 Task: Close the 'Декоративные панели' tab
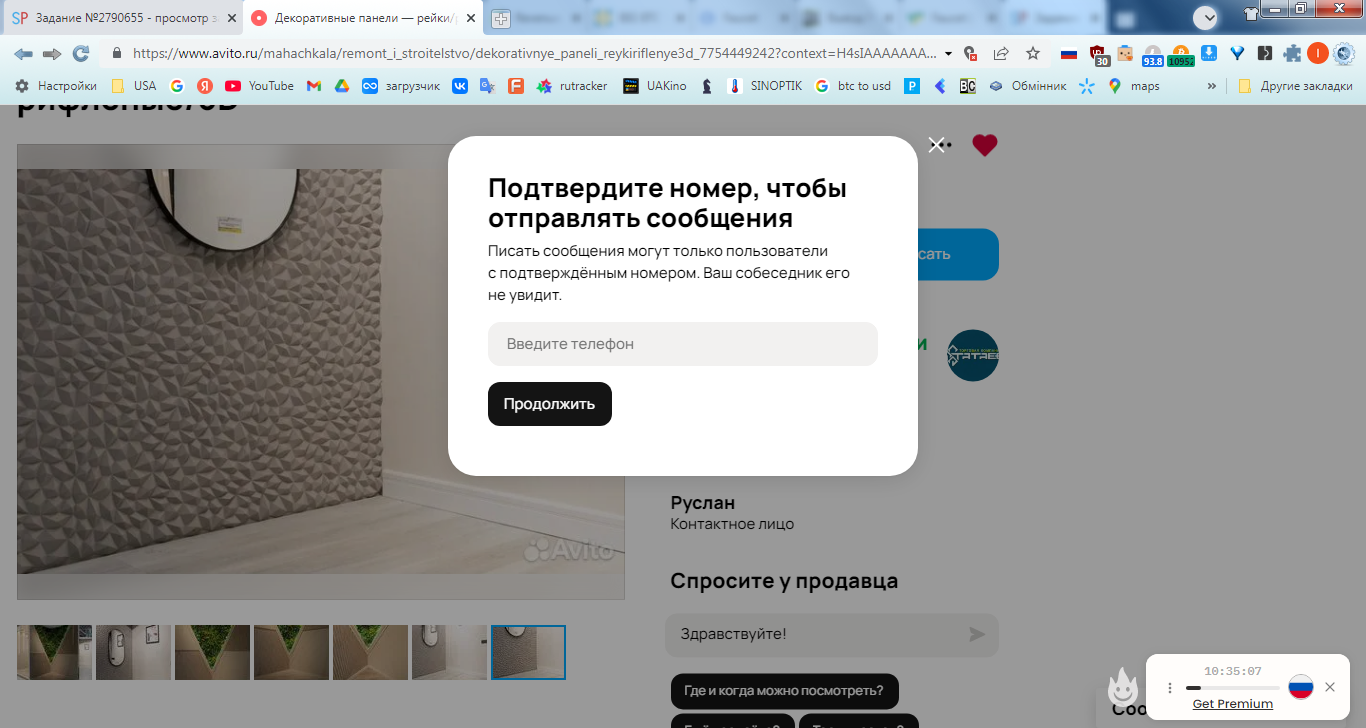pos(470,18)
